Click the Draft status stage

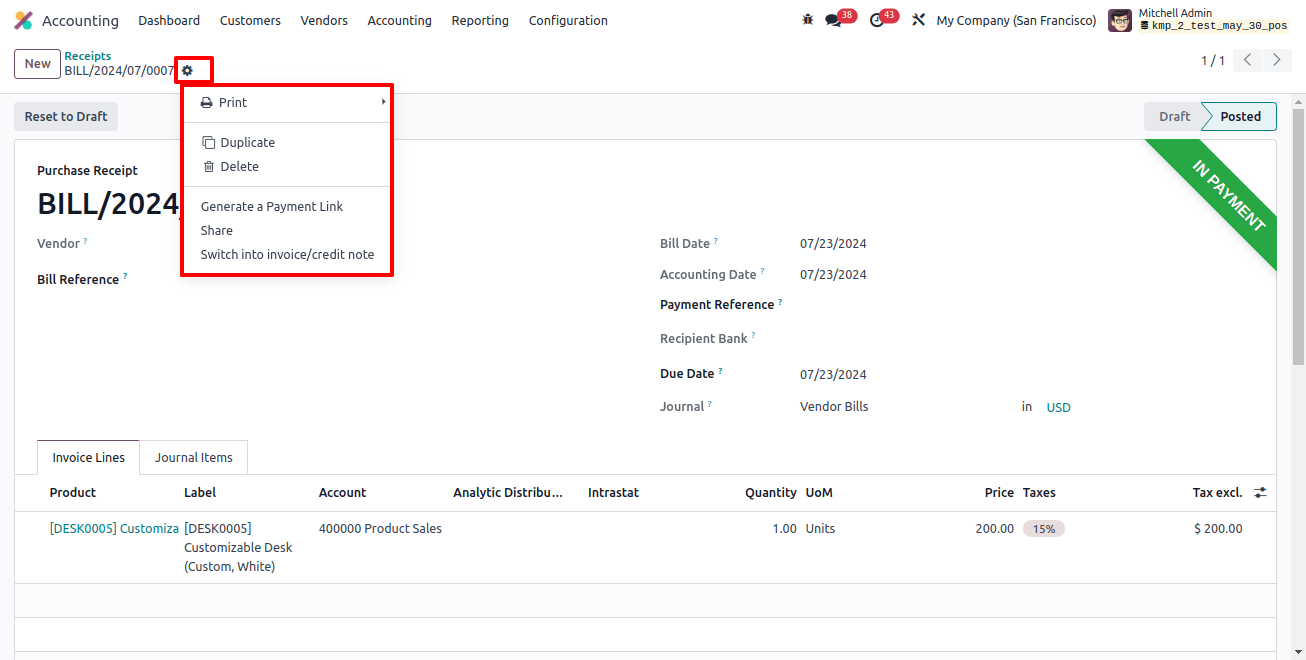(1173, 116)
